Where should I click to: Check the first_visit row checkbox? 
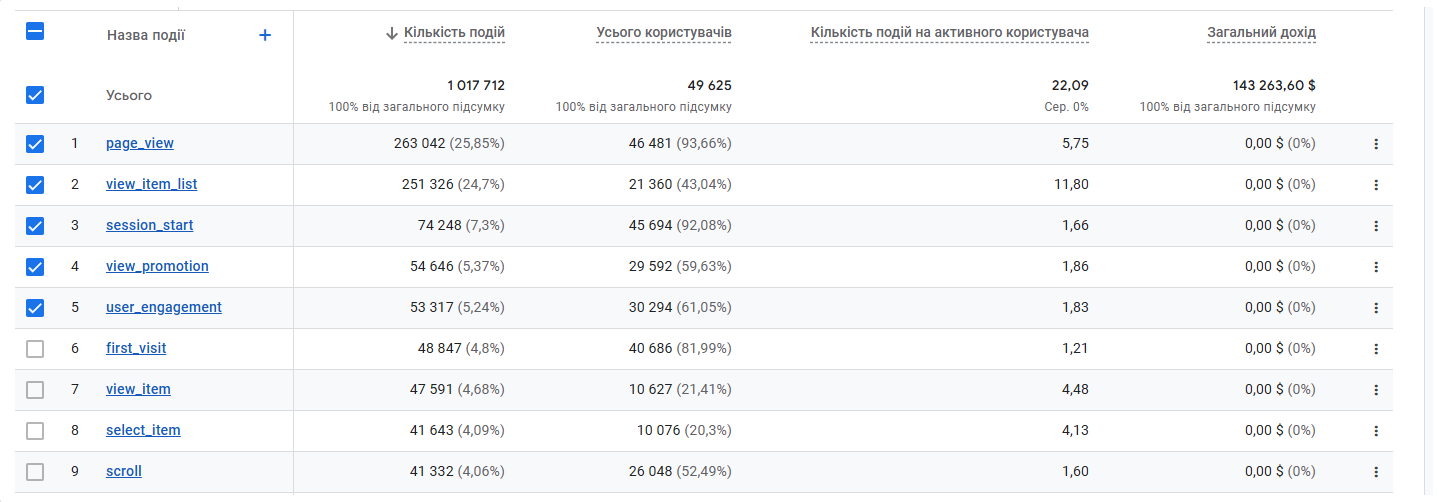(35, 349)
